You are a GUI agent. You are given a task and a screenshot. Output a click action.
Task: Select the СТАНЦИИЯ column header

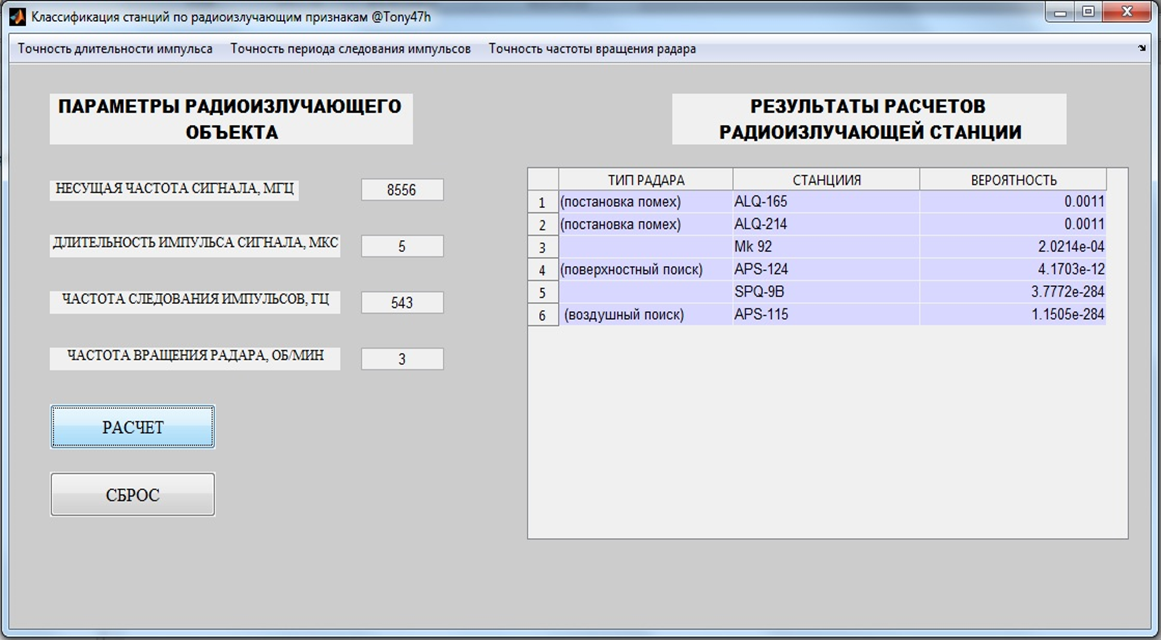point(826,179)
